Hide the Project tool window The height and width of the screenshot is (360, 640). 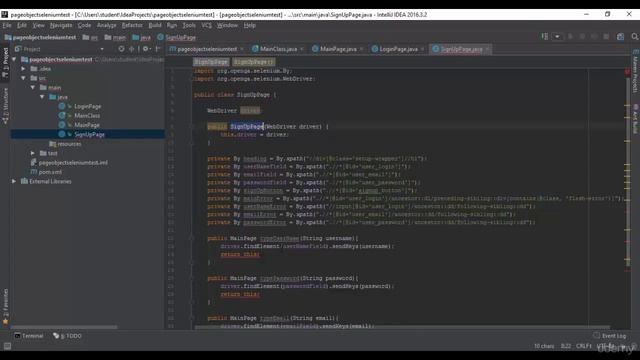(158, 49)
